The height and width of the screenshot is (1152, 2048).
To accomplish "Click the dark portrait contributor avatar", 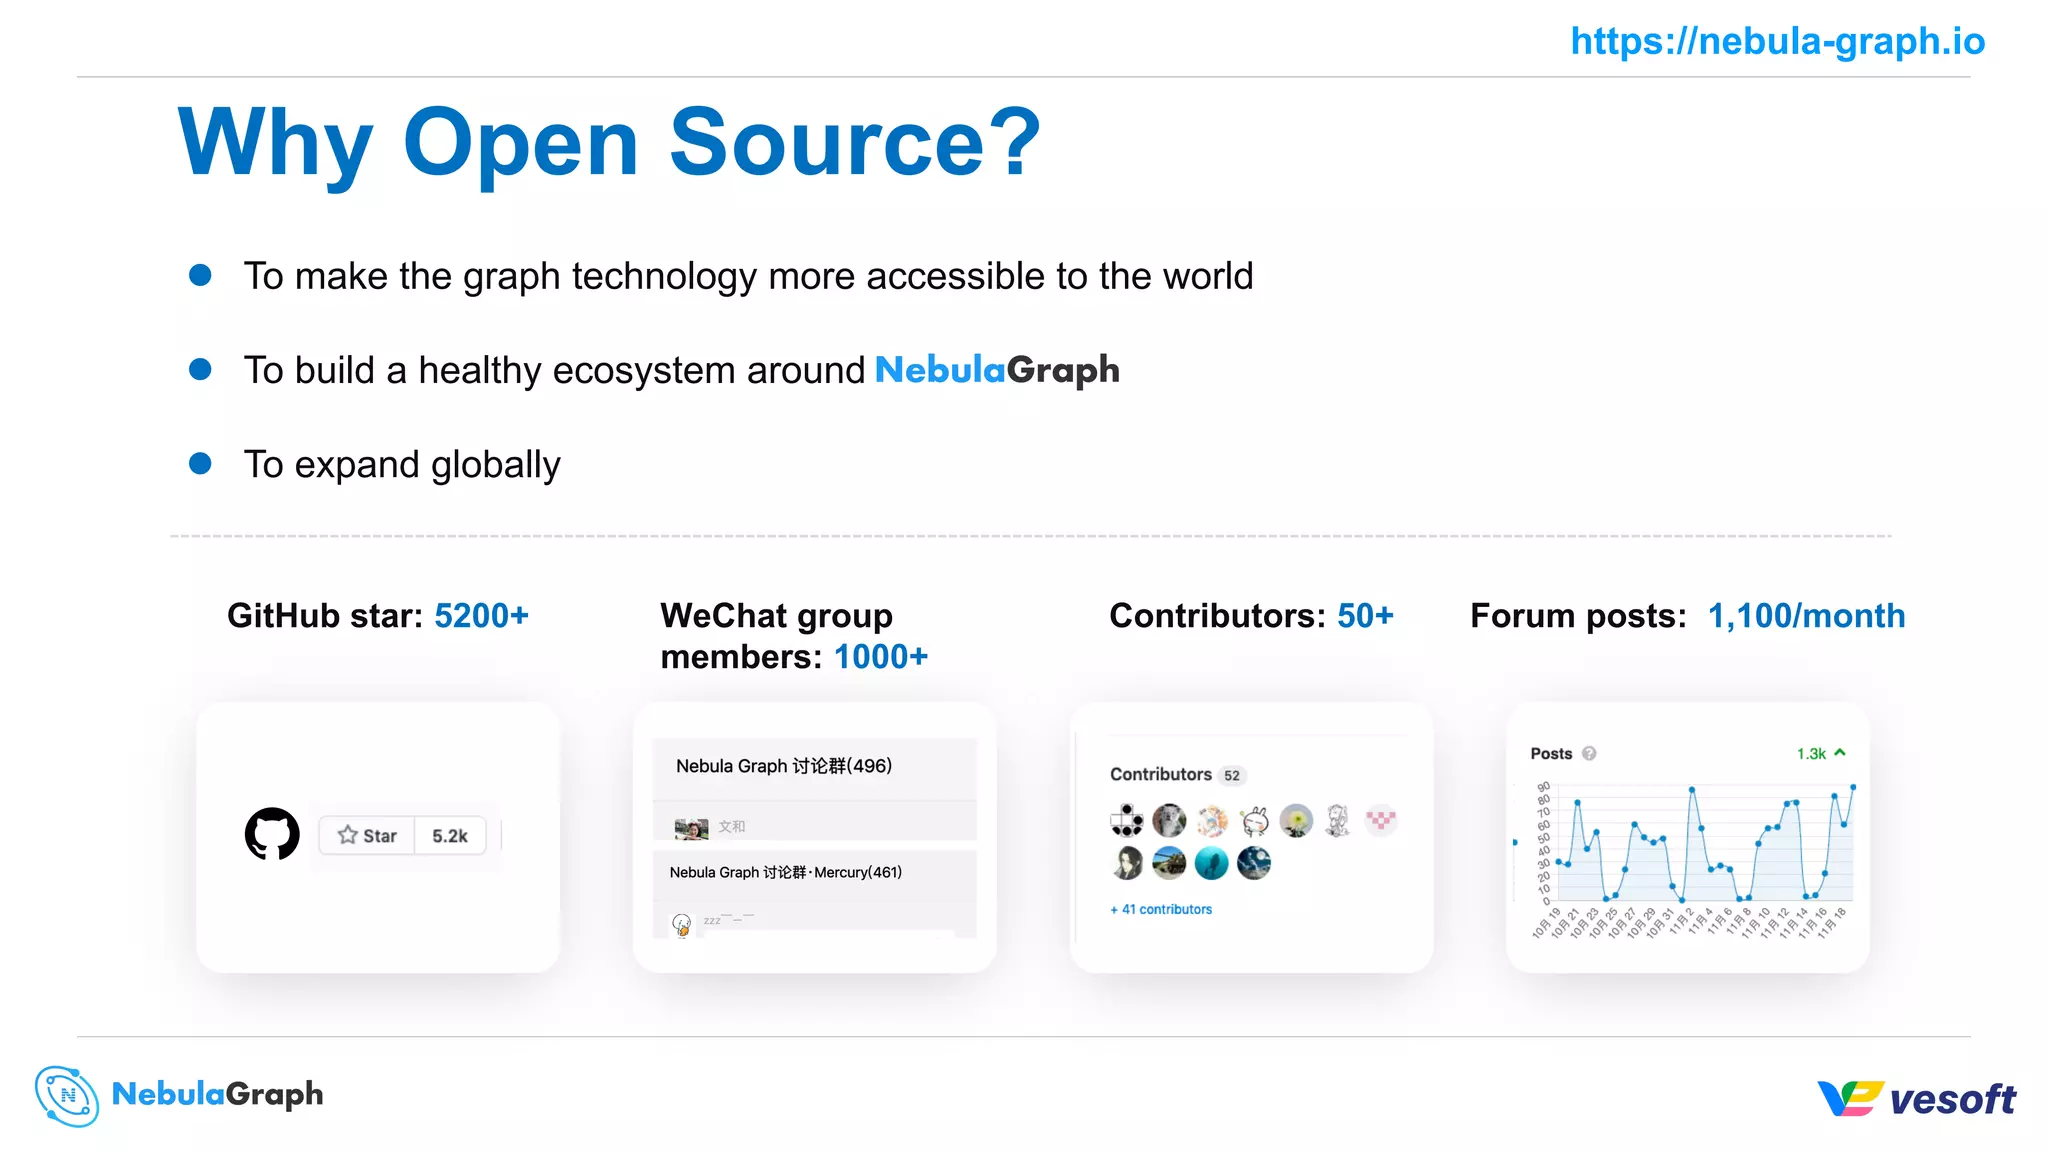I will pyautogui.click(x=1127, y=863).
